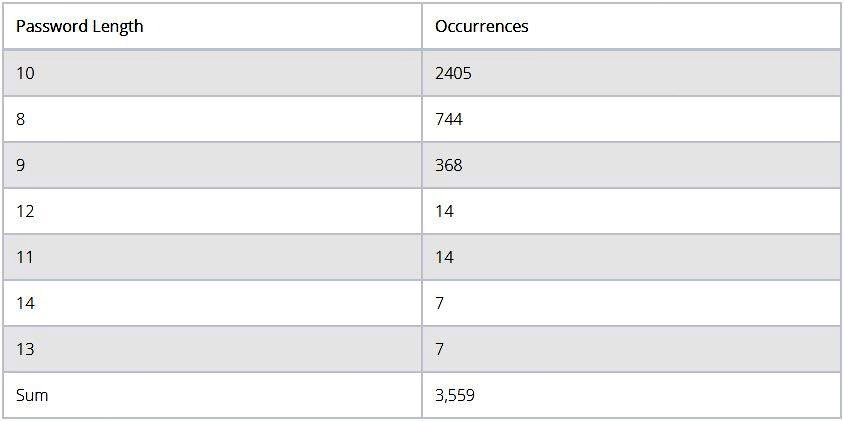Select the password length 12 cell
The height and width of the screenshot is (421, 844).
212,211
